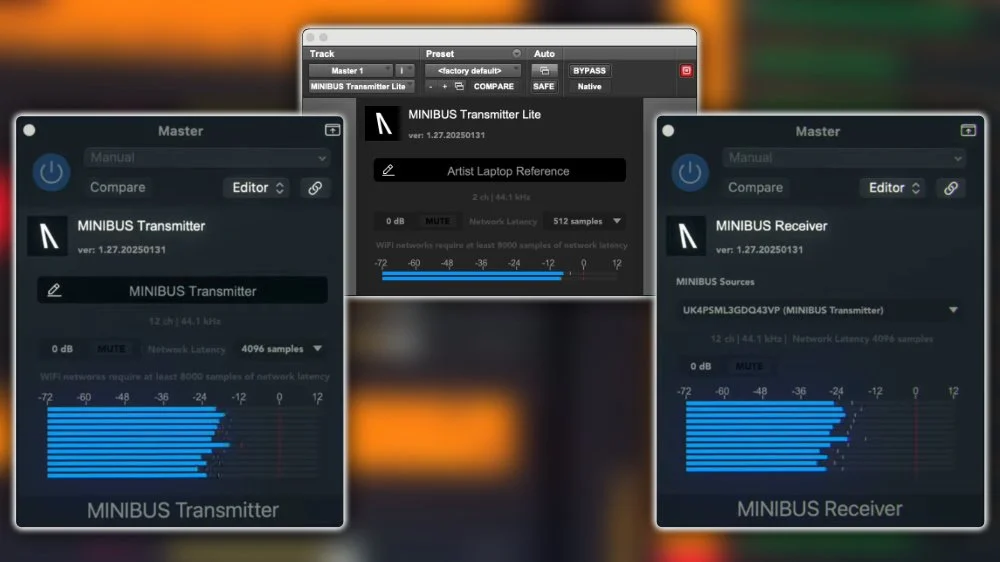Click the level meter bars in the Transmitter window
1000x562 pixels.
click(184, 442)
